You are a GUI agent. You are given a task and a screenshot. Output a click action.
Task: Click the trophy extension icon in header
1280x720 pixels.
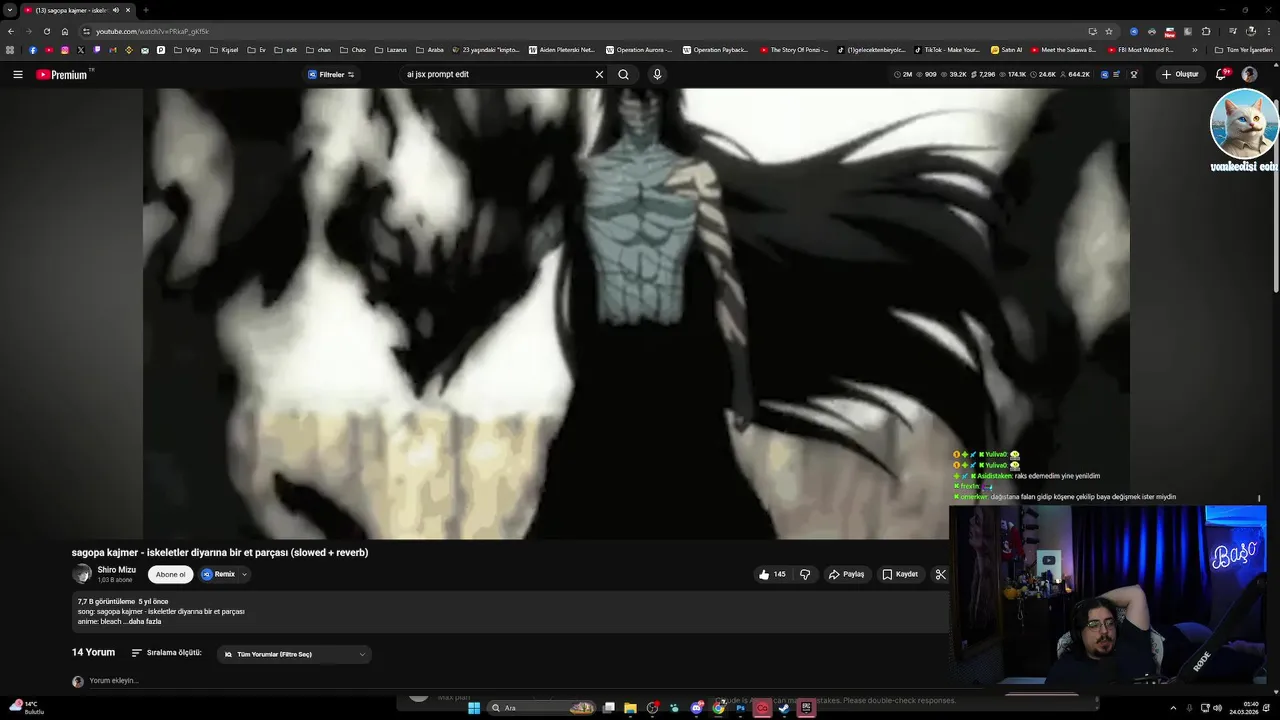(1134, 74)
